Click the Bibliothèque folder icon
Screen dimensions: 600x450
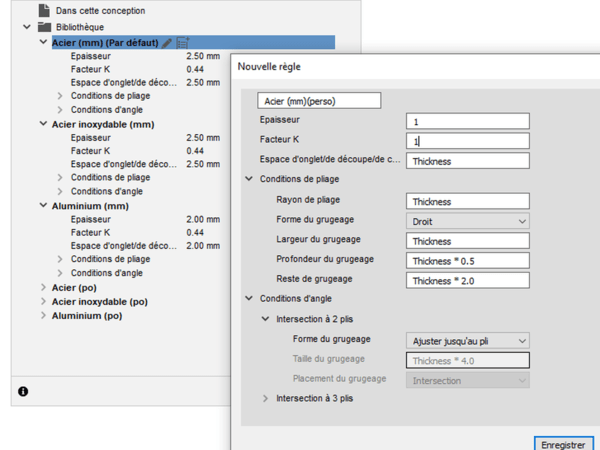pos(44,27)
